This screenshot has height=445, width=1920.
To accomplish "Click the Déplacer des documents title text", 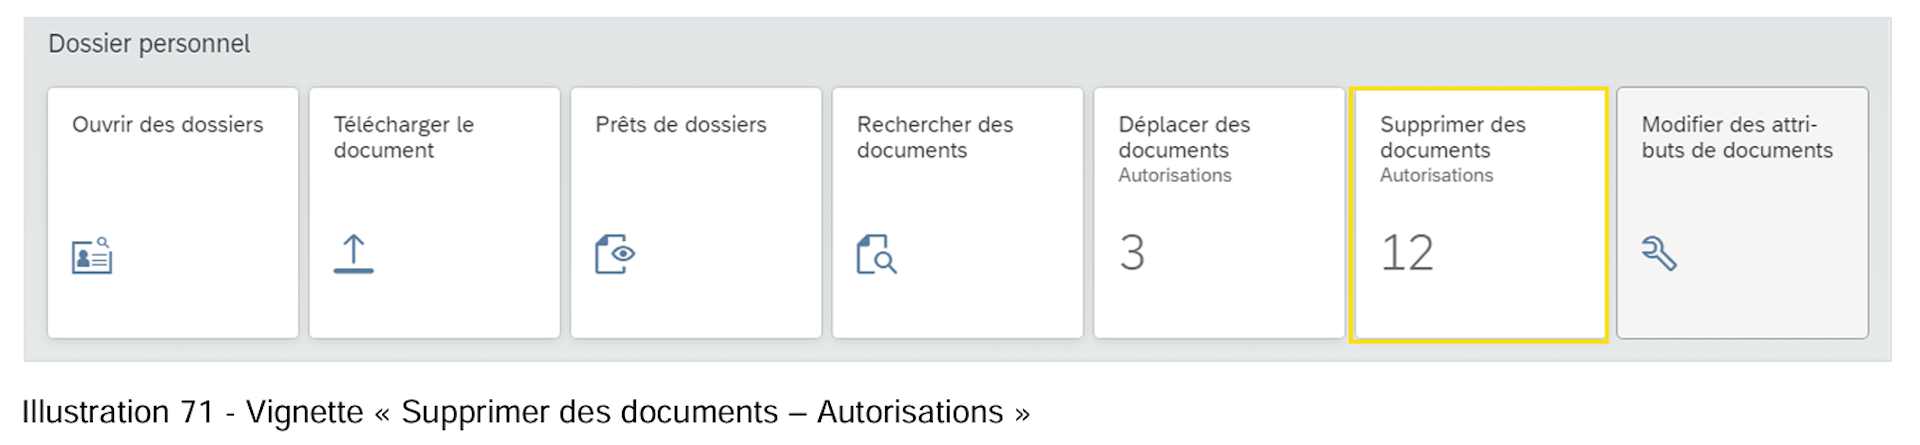I will coord(1184,137).
